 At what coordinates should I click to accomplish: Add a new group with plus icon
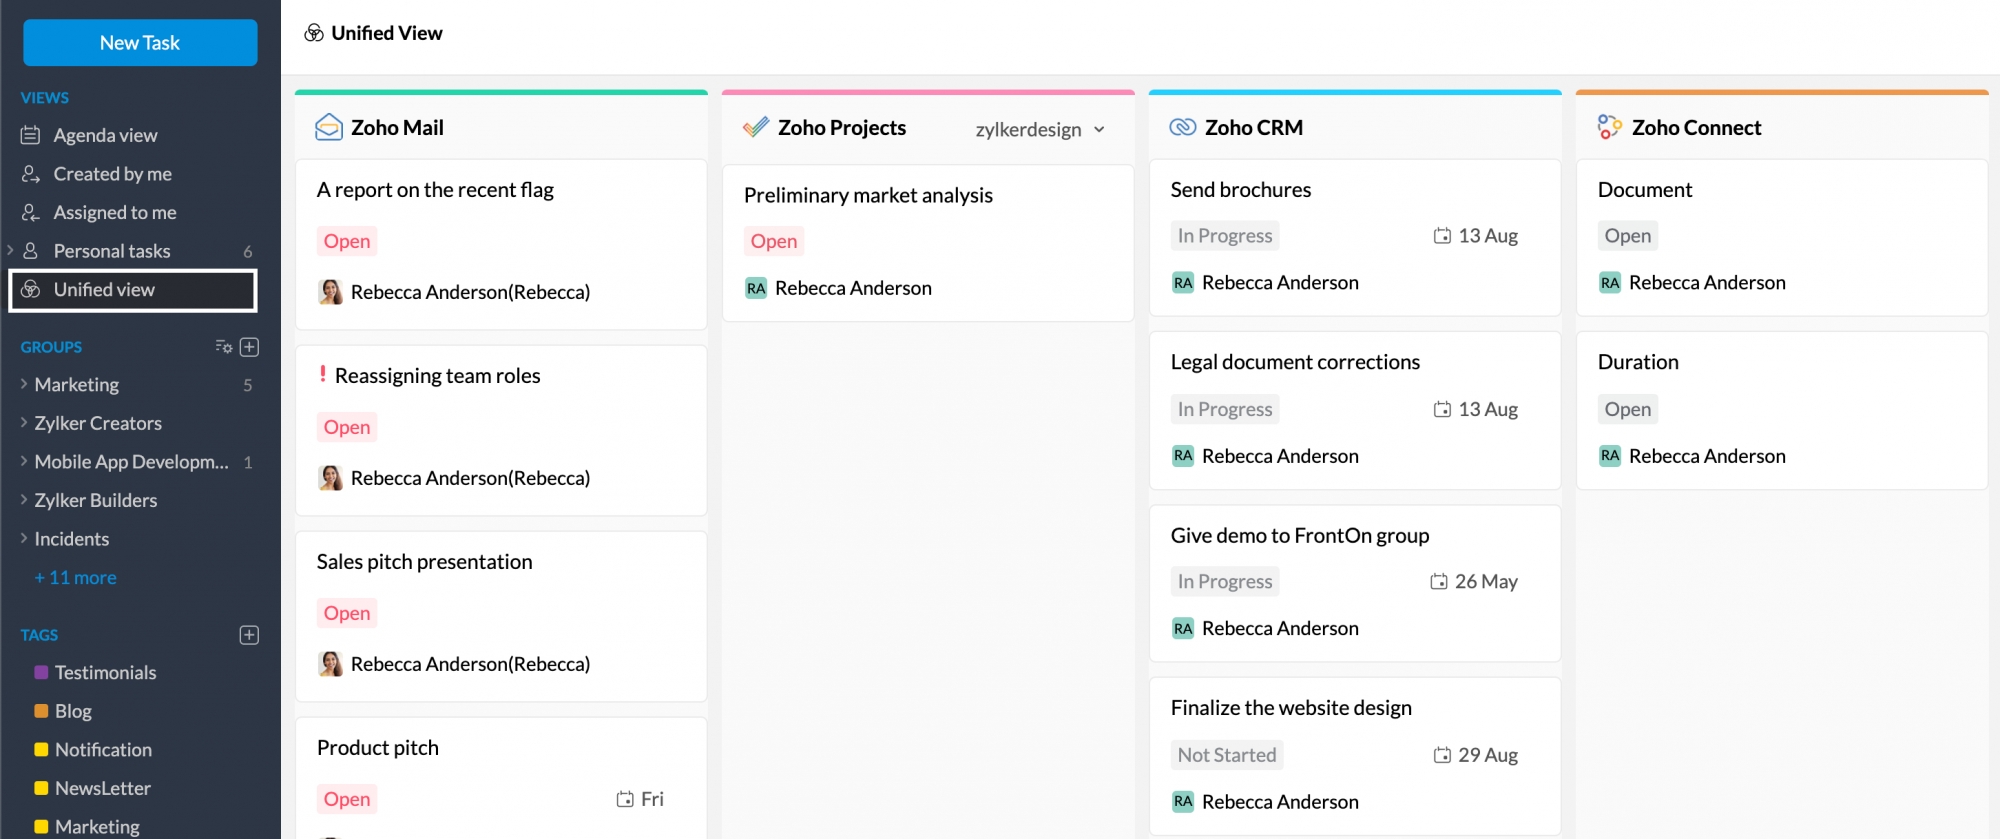point(250,347)
